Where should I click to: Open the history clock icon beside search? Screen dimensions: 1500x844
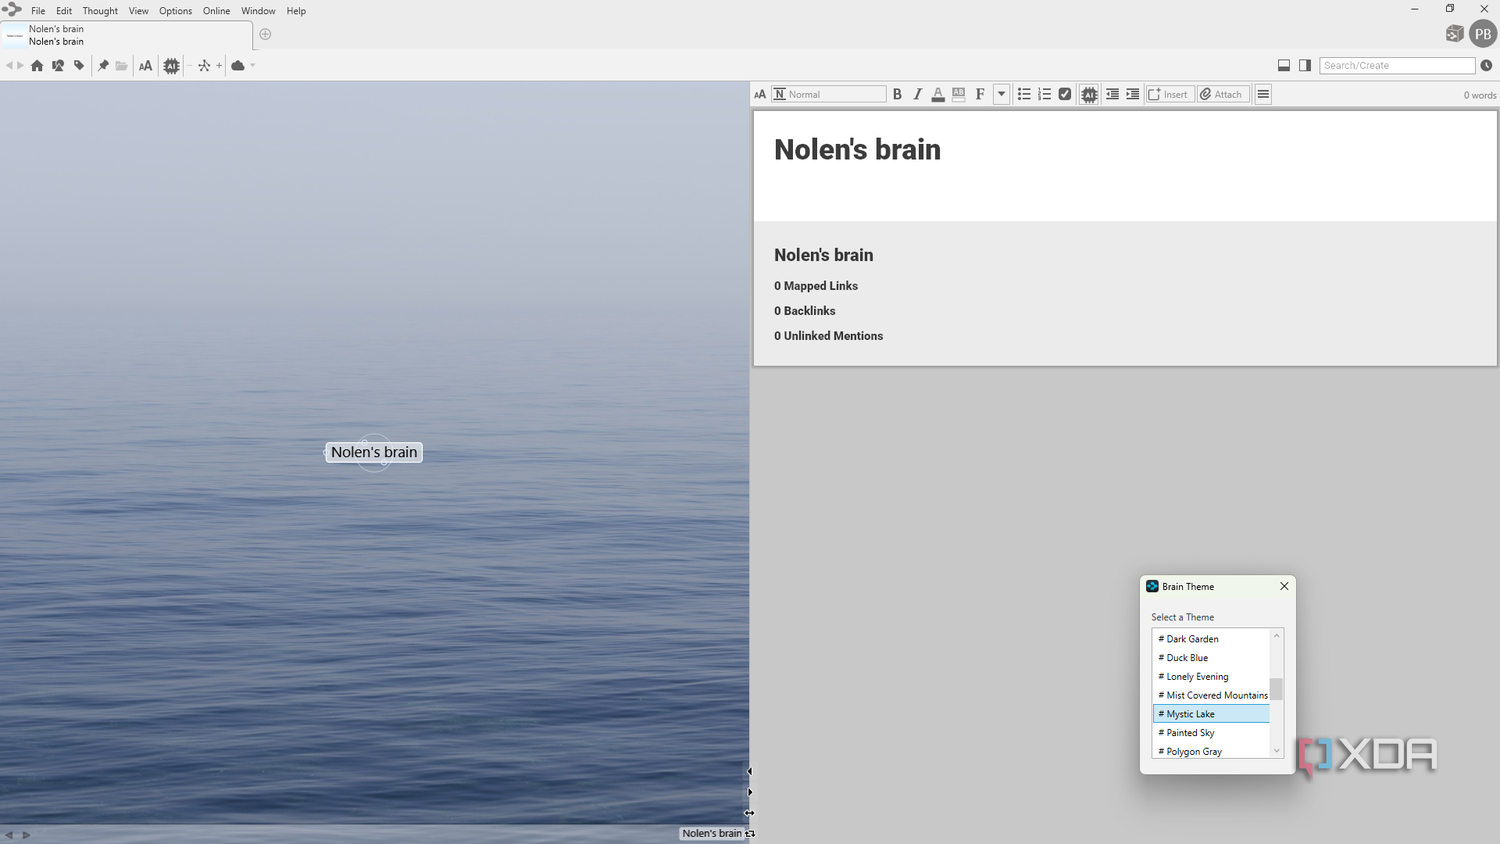1486,65
